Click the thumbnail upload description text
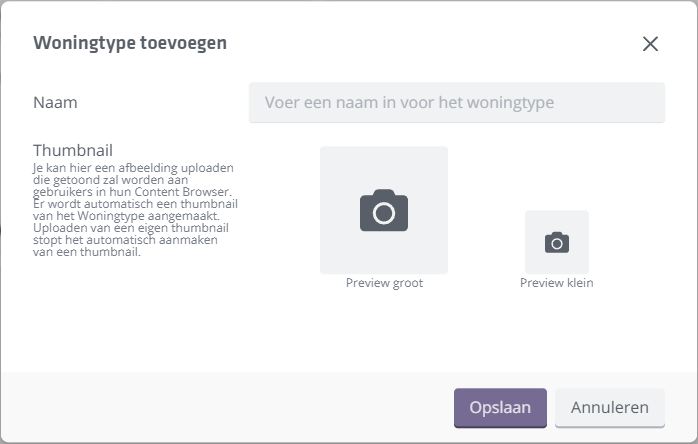The height and width of the screenshot is (444, 698). tap(135, 209)
